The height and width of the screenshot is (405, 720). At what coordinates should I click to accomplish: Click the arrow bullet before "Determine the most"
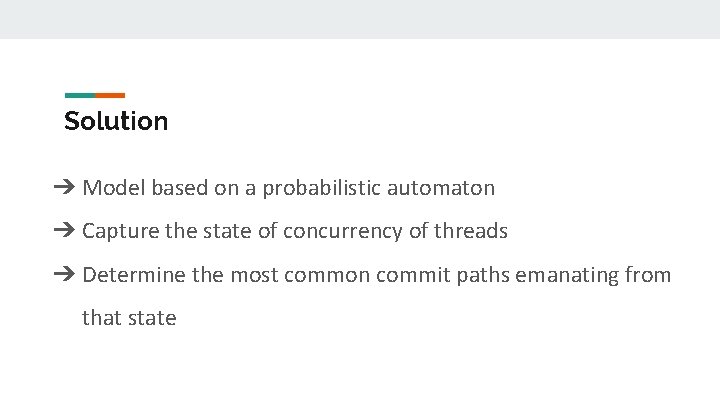click(x=64, y=274)
